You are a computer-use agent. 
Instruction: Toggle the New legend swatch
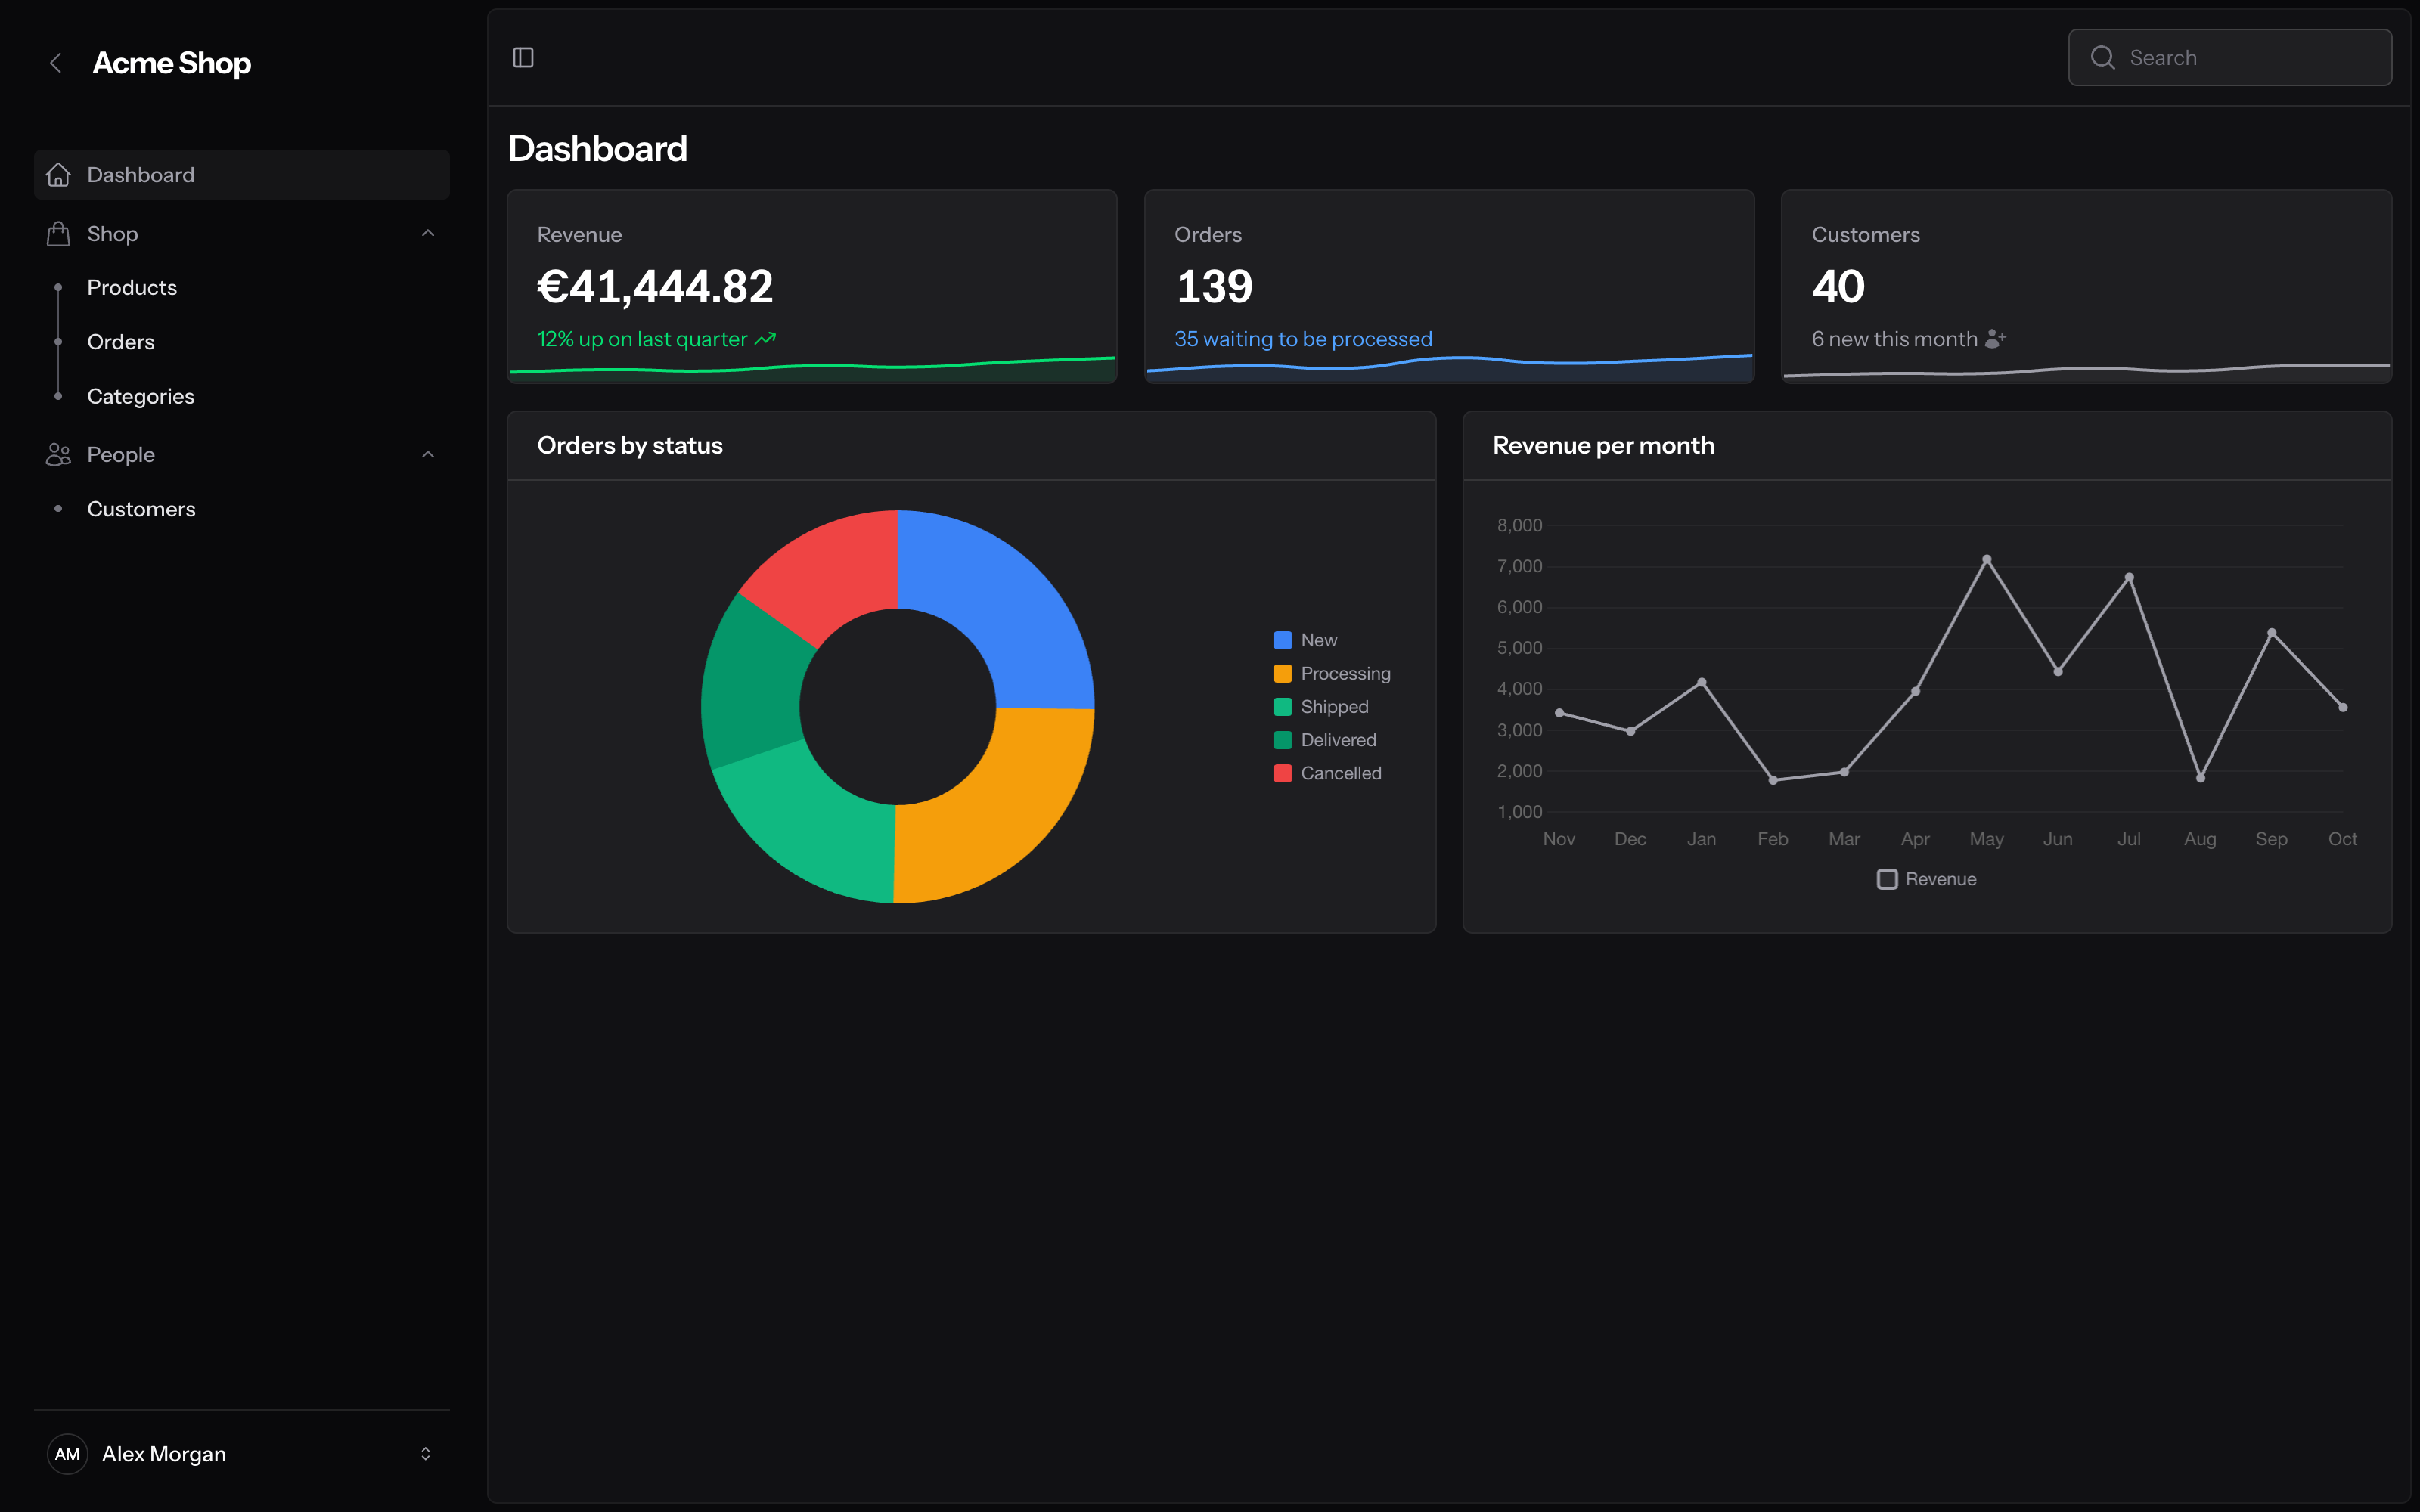[1283, 640]
